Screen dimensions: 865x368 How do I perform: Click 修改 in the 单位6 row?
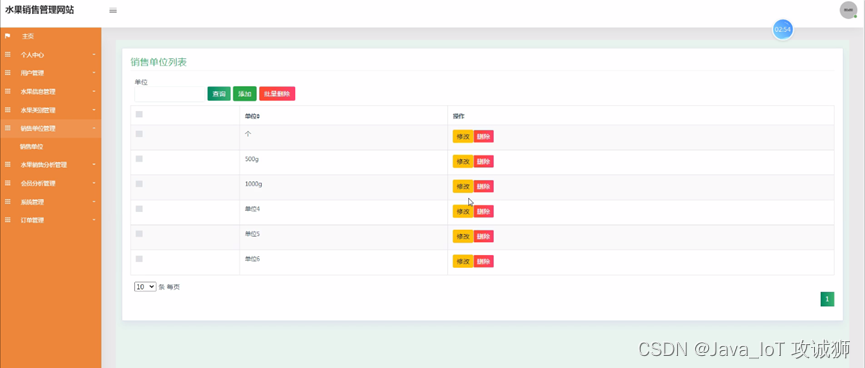click(463, 261)
